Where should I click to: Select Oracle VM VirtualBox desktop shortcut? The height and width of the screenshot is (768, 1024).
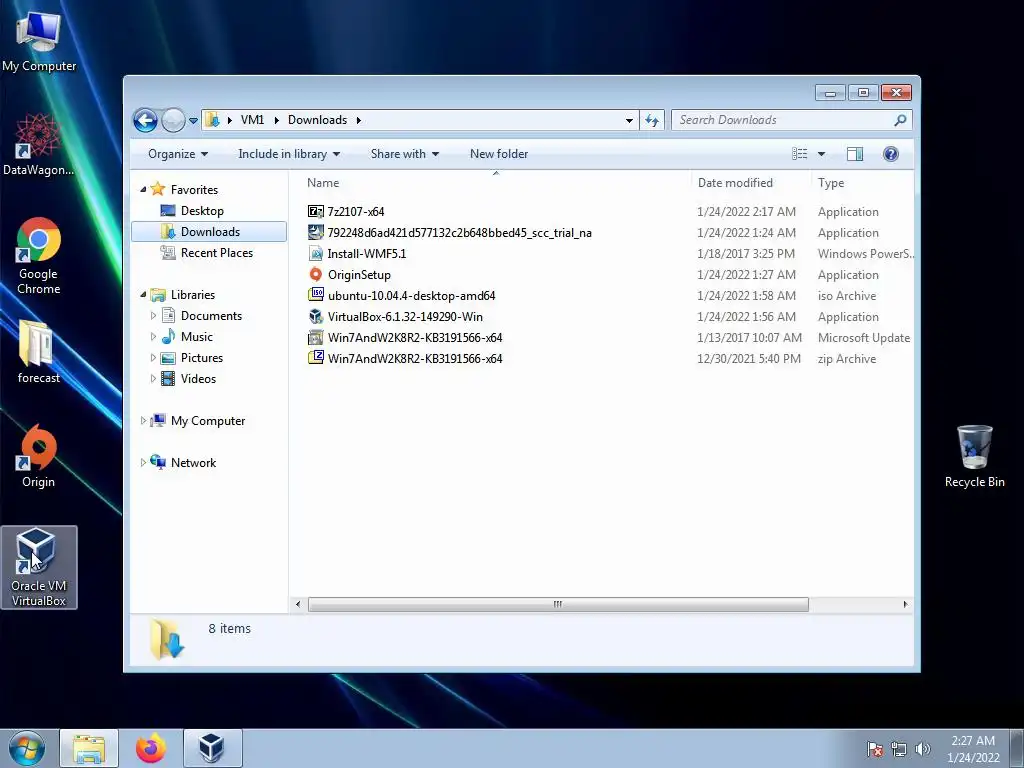tap(39, 567)
